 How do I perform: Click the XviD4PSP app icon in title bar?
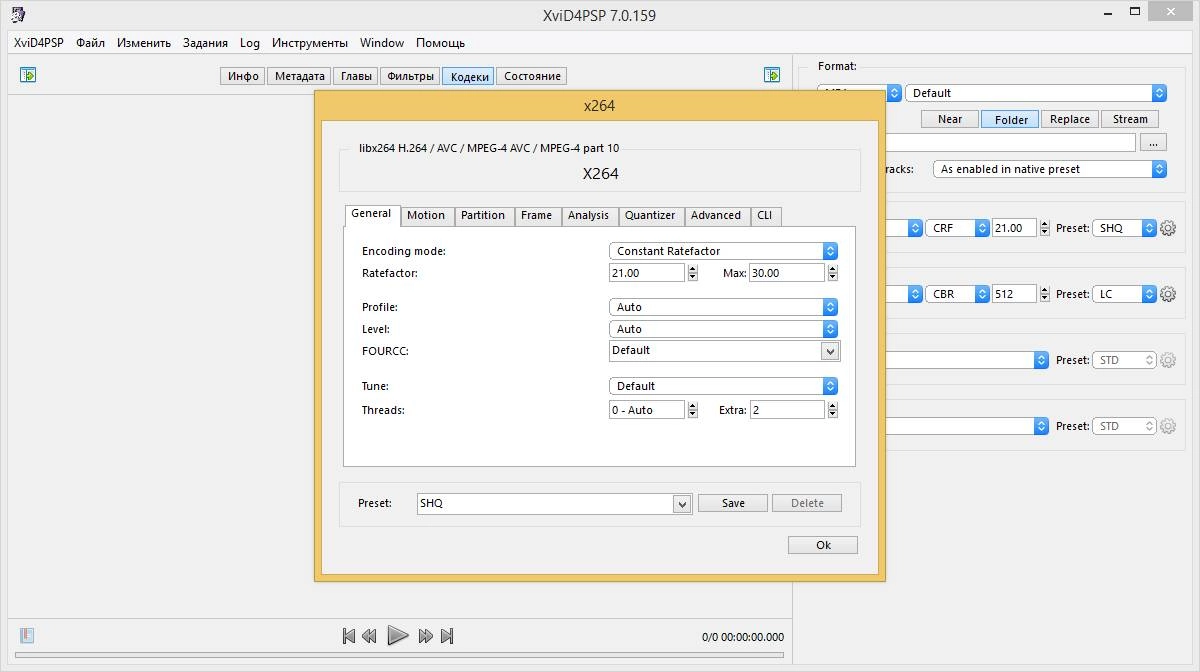[19, 14]
